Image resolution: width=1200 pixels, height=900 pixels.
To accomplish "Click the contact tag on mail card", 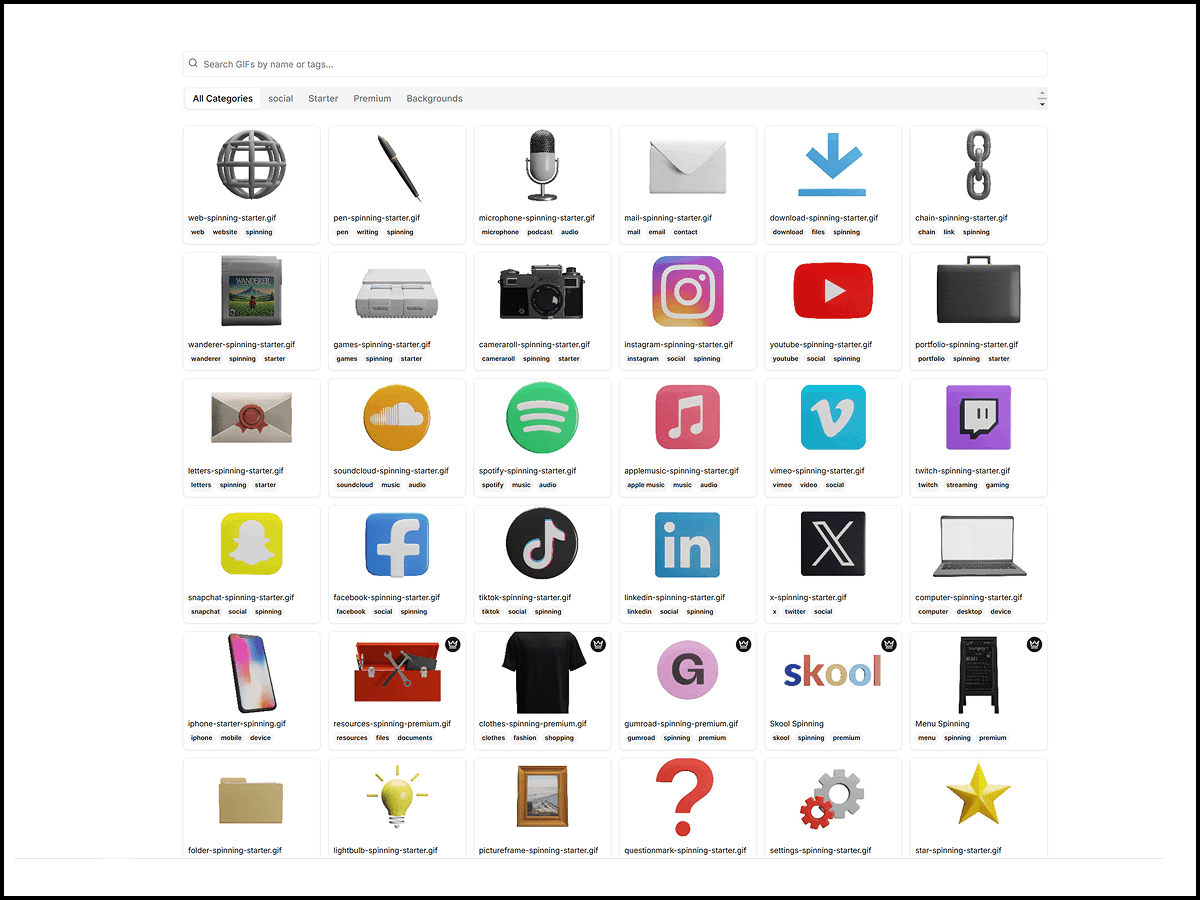I will tap(686, 232).
